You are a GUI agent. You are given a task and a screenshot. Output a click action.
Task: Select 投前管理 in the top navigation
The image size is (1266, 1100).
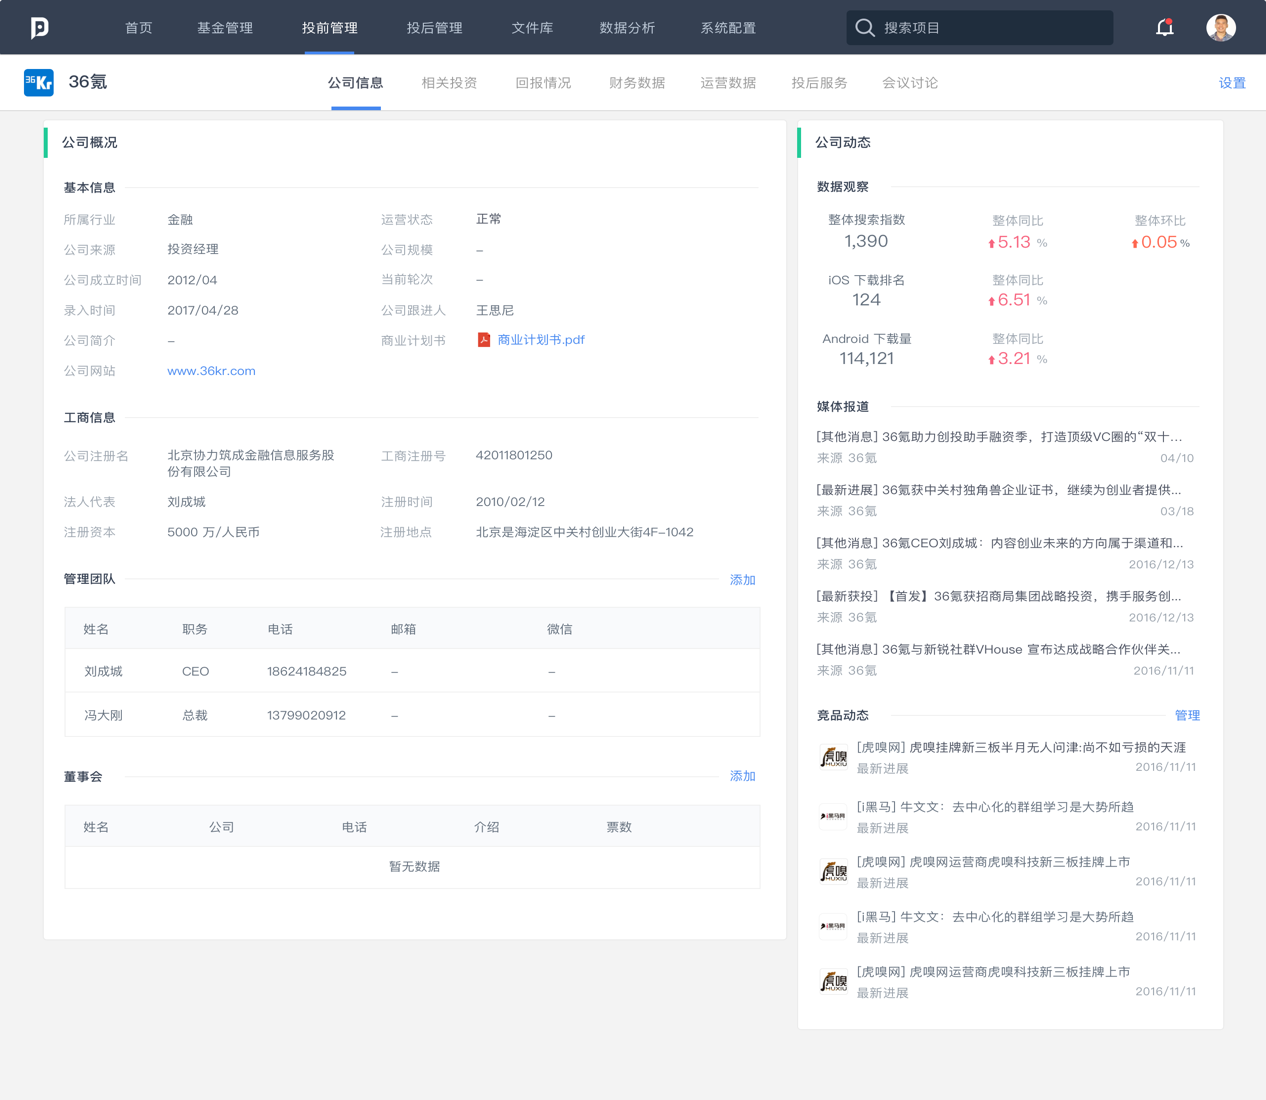330,28
